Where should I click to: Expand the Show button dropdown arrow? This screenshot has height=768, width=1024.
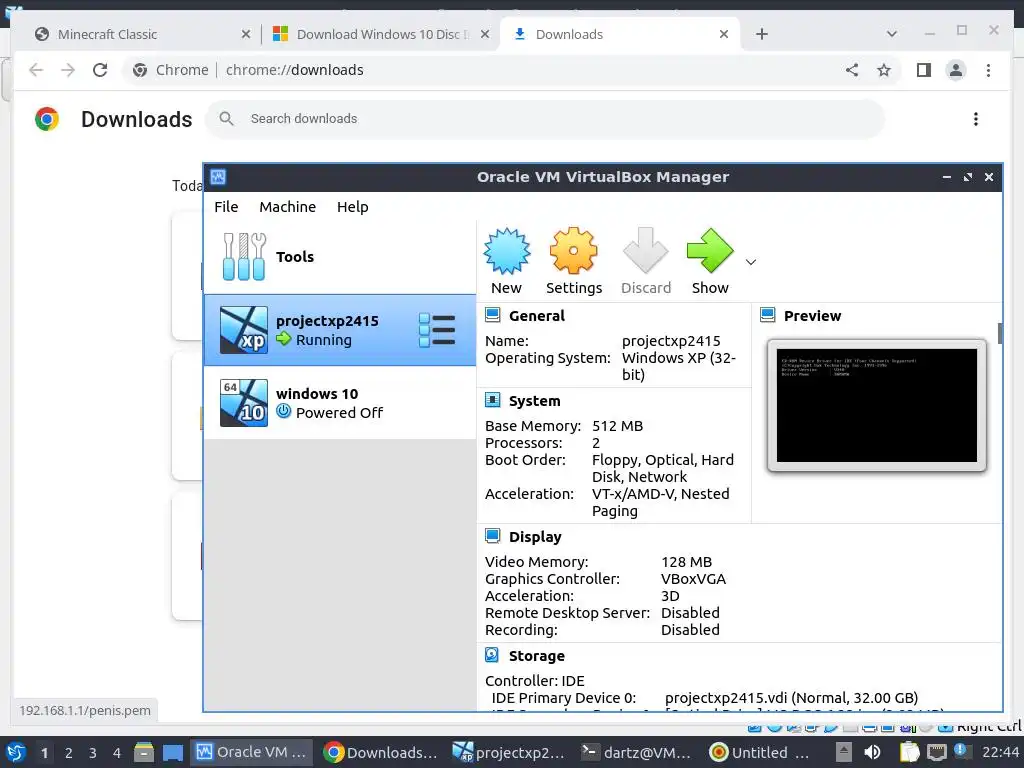pos(751,262)
